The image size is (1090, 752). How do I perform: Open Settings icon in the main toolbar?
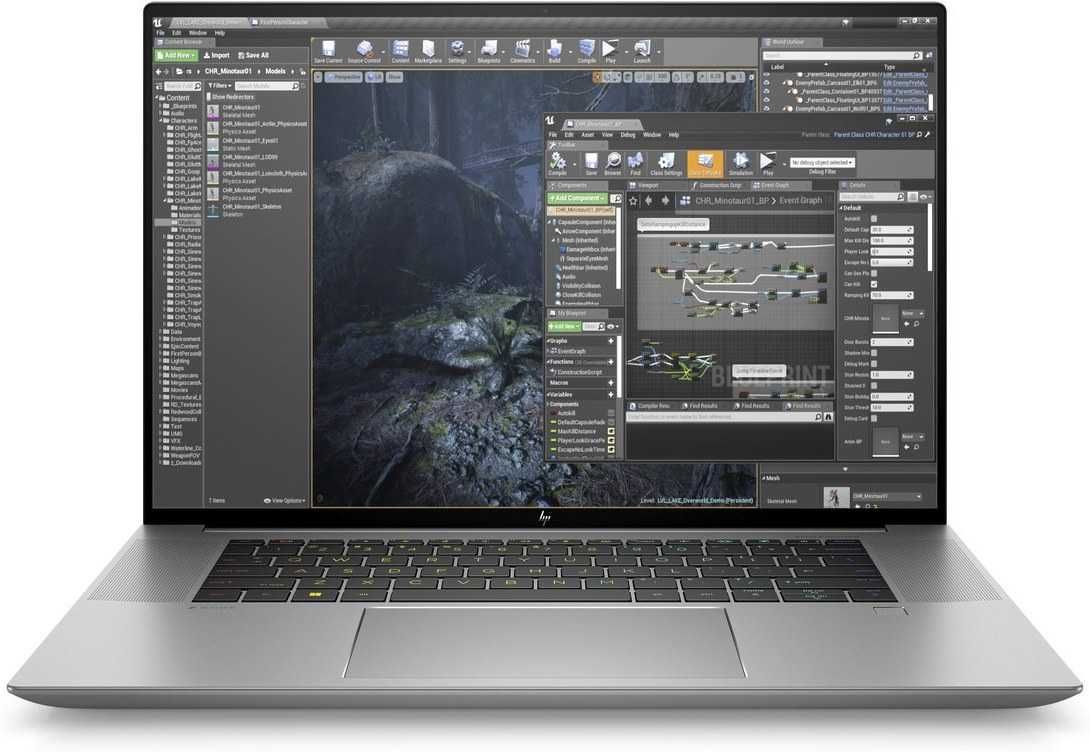(457, 51)
